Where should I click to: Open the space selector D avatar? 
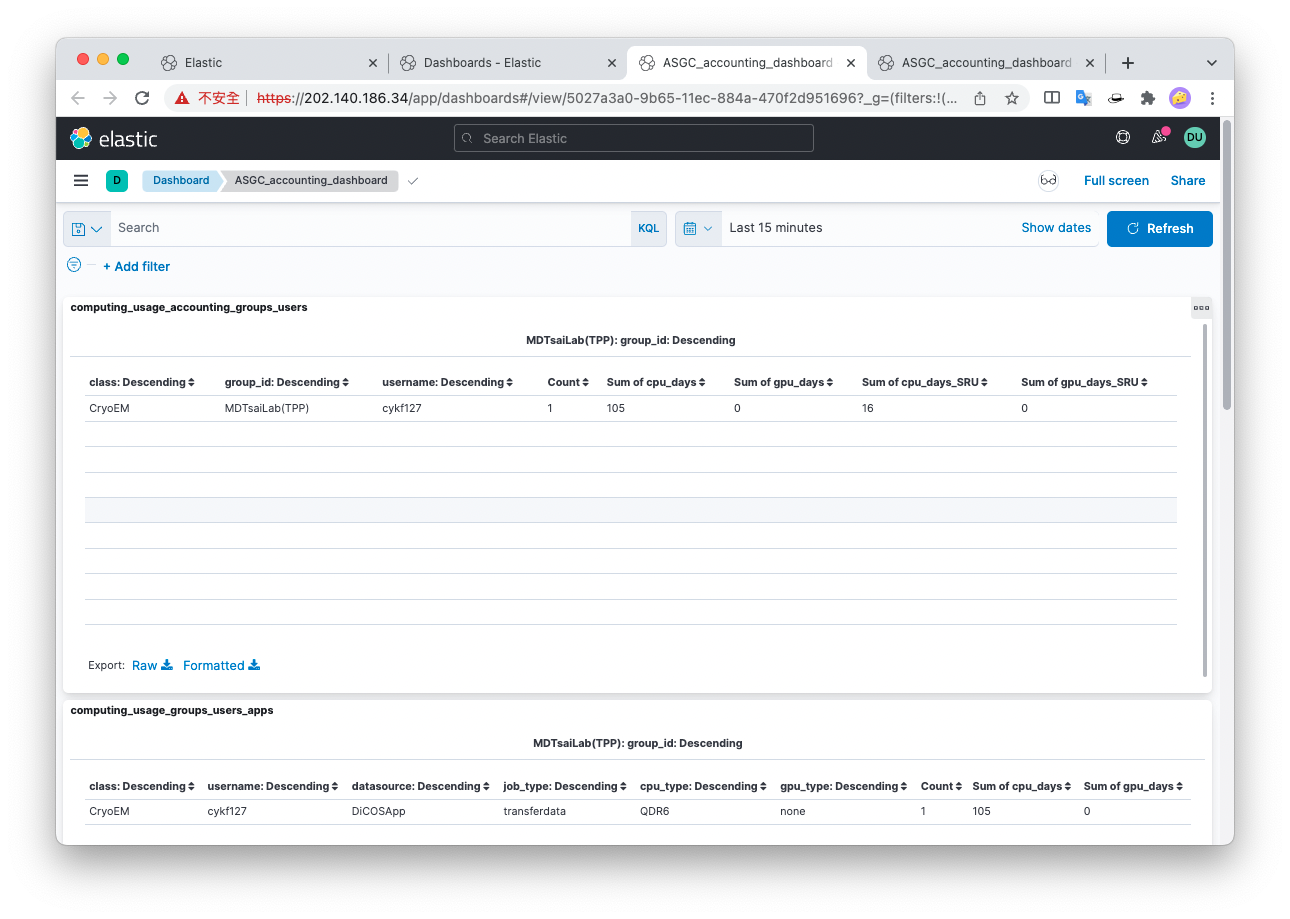[117, 181]
